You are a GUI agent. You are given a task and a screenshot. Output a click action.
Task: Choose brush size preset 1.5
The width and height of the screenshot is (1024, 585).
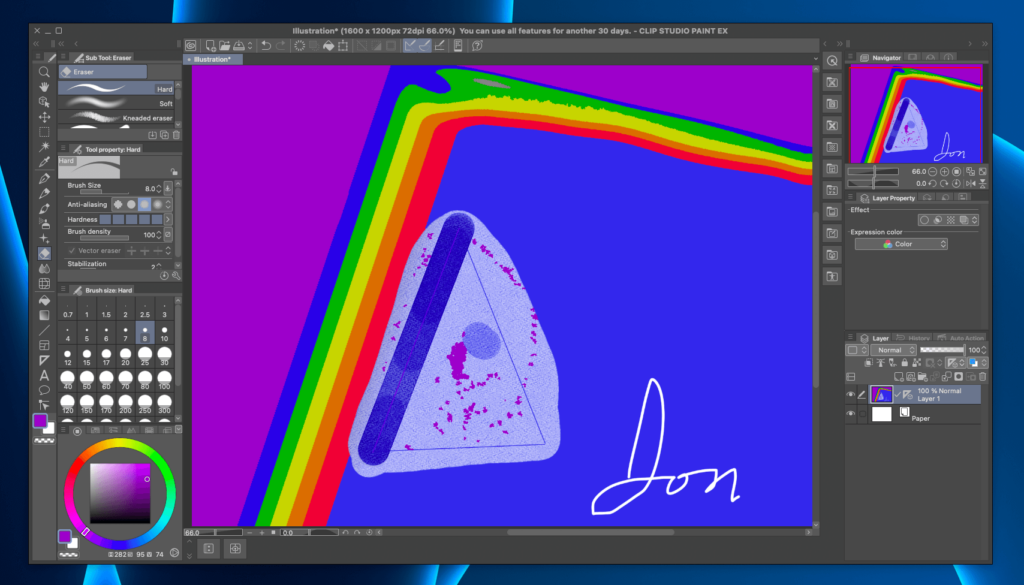106,309
